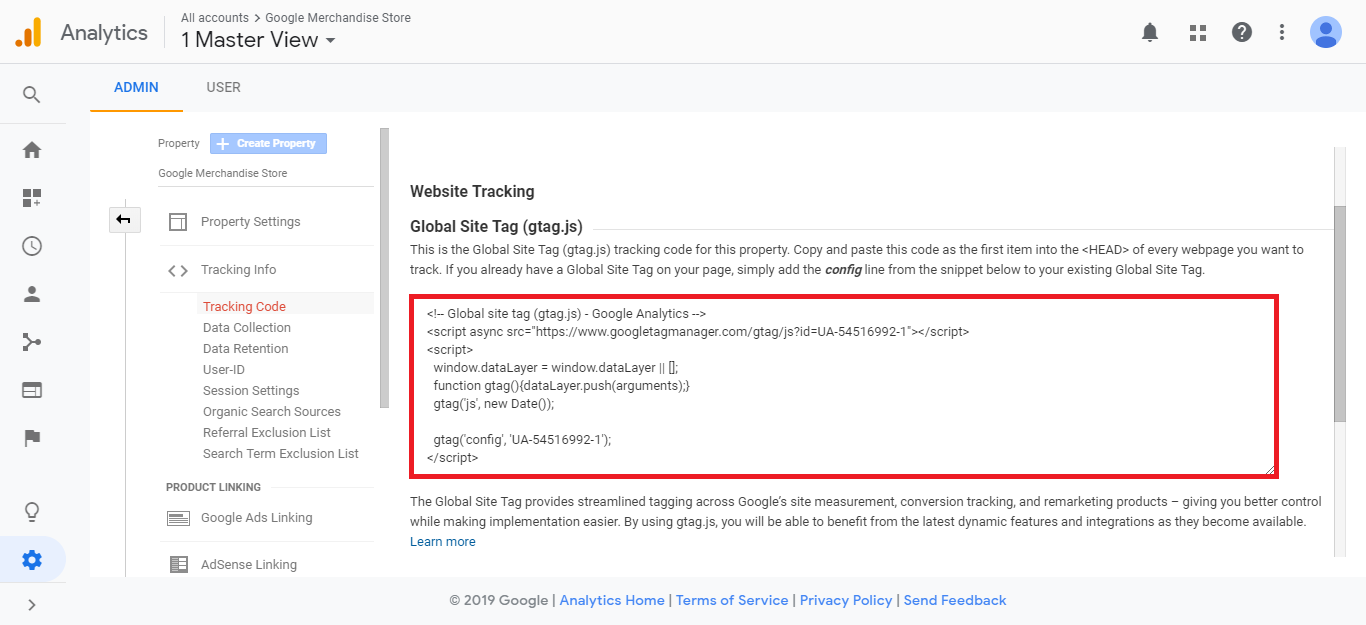
Task: Open Realtime reports clock icon
Action: [32, 246]
